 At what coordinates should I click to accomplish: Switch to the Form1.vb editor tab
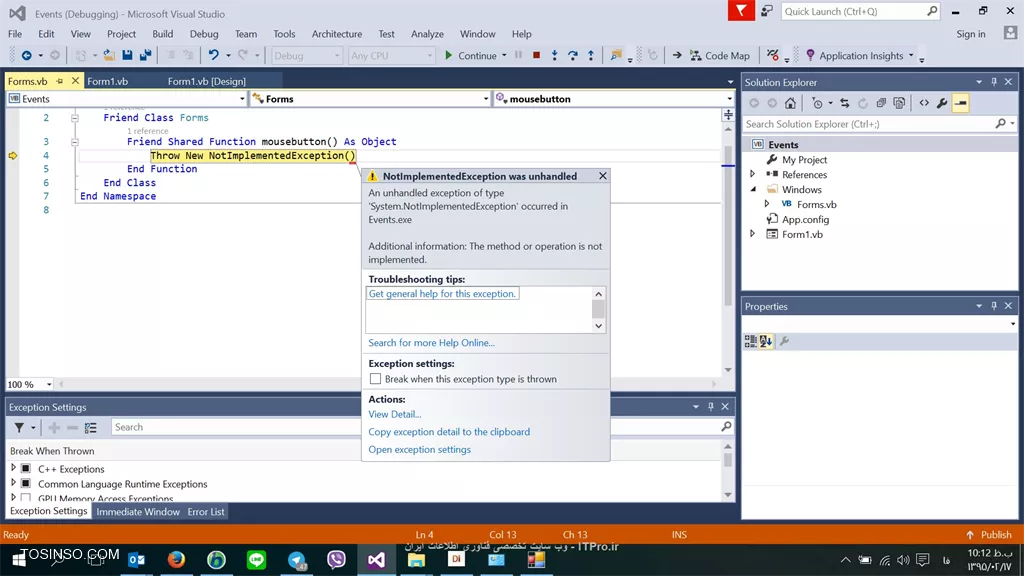[108, 81]
